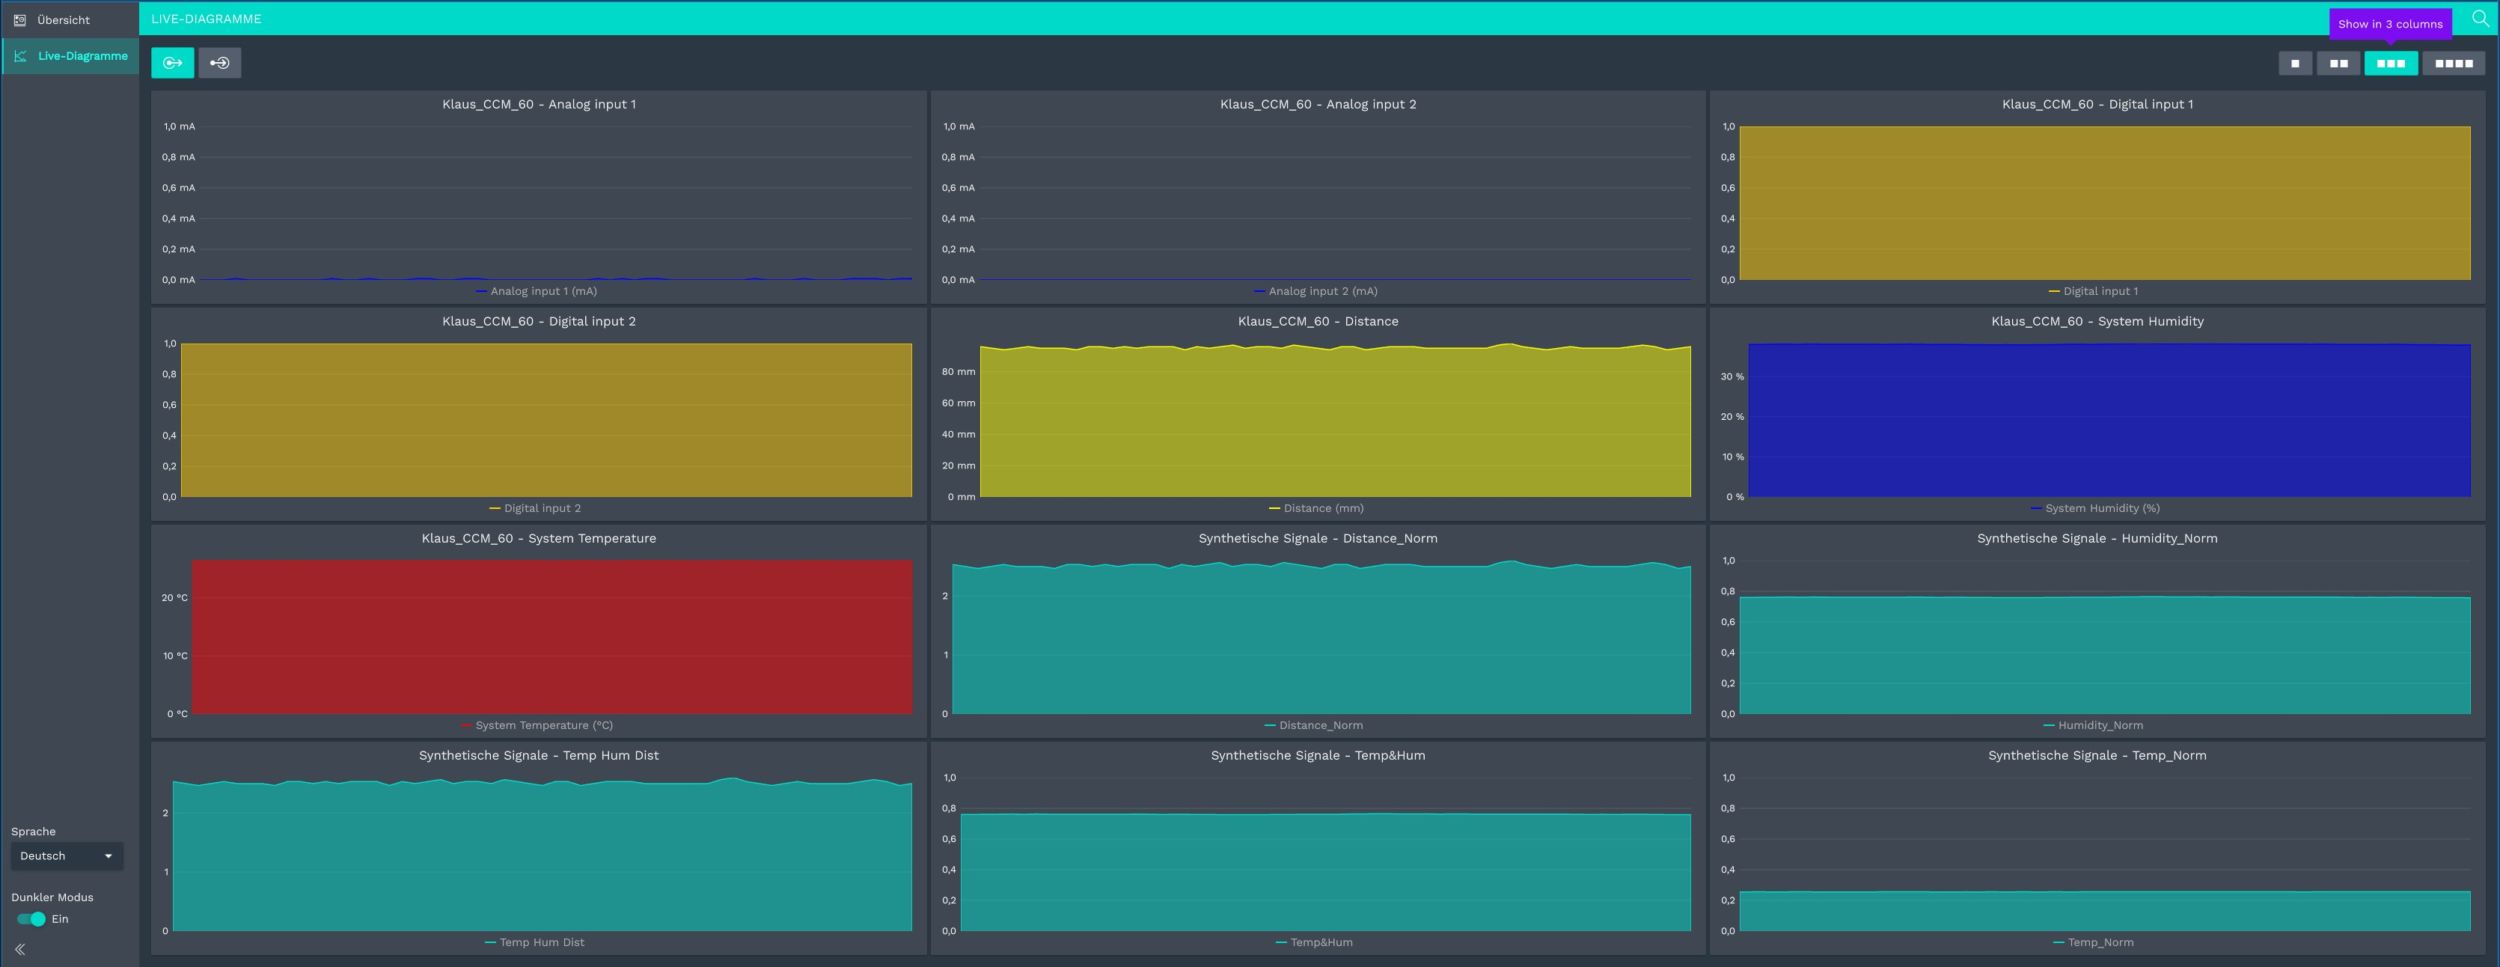The width and height of the screenshot is (2500, 967).
Task: Toggle the Temp&Hum legend entry
Action: (1314, 942)
